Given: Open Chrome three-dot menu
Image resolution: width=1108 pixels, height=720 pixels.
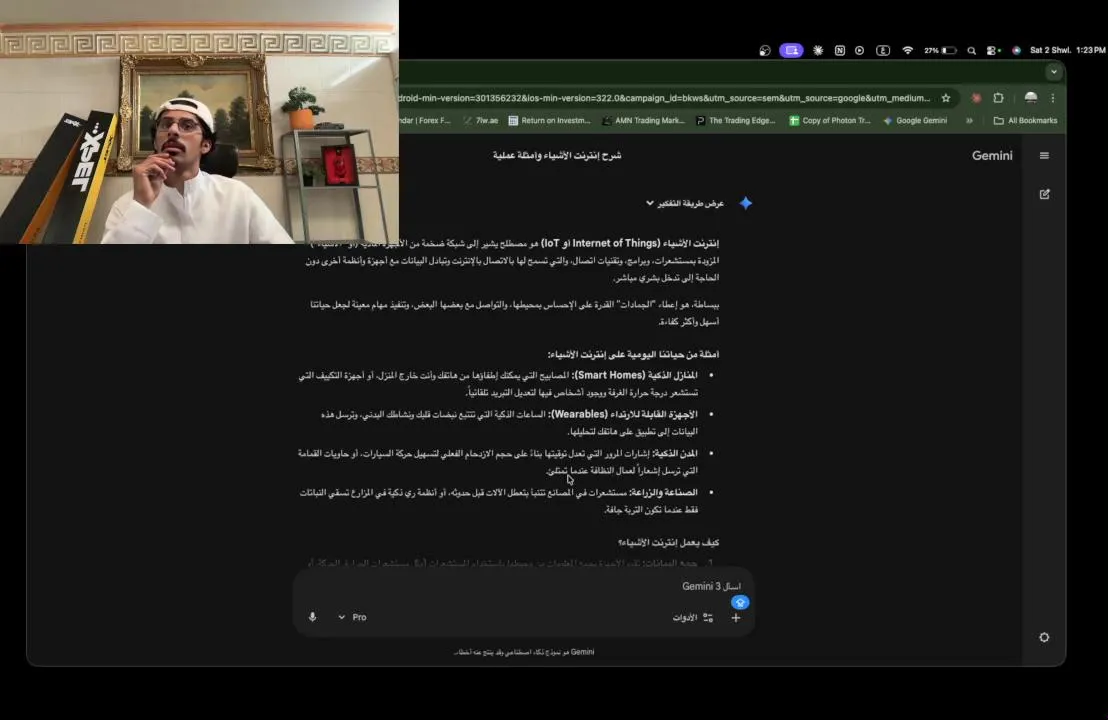Looking at the screenshot, I should pyautogui.click(x=1053, y=98).
